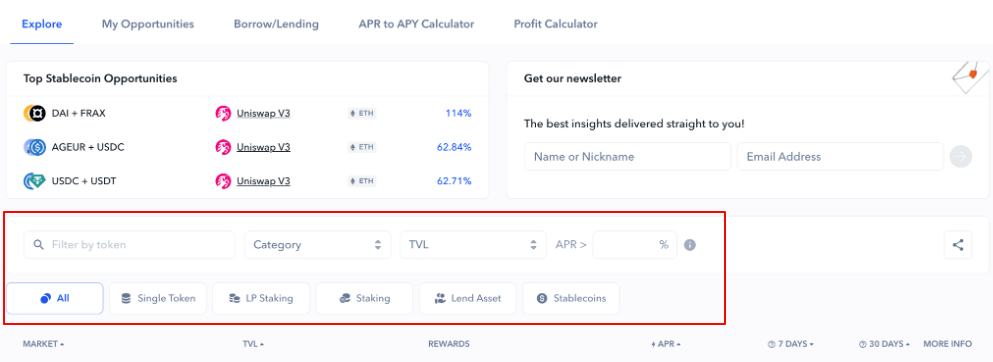This screenshot has height=362, width=993.
Task: Click the DAI + FRAX token icon
Action: (33, 113)
